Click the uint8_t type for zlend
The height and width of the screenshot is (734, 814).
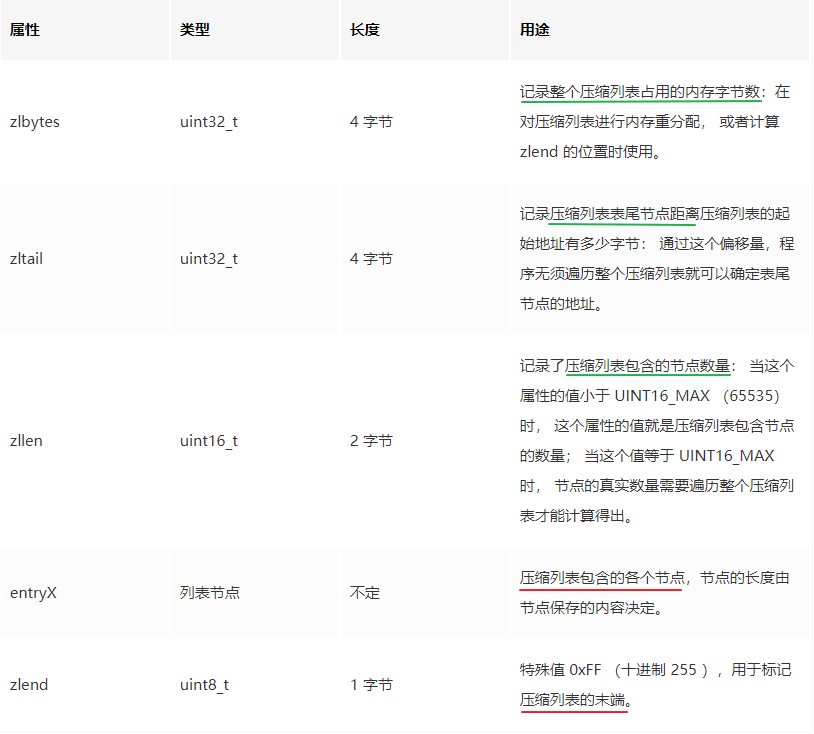tap(203, 685)
